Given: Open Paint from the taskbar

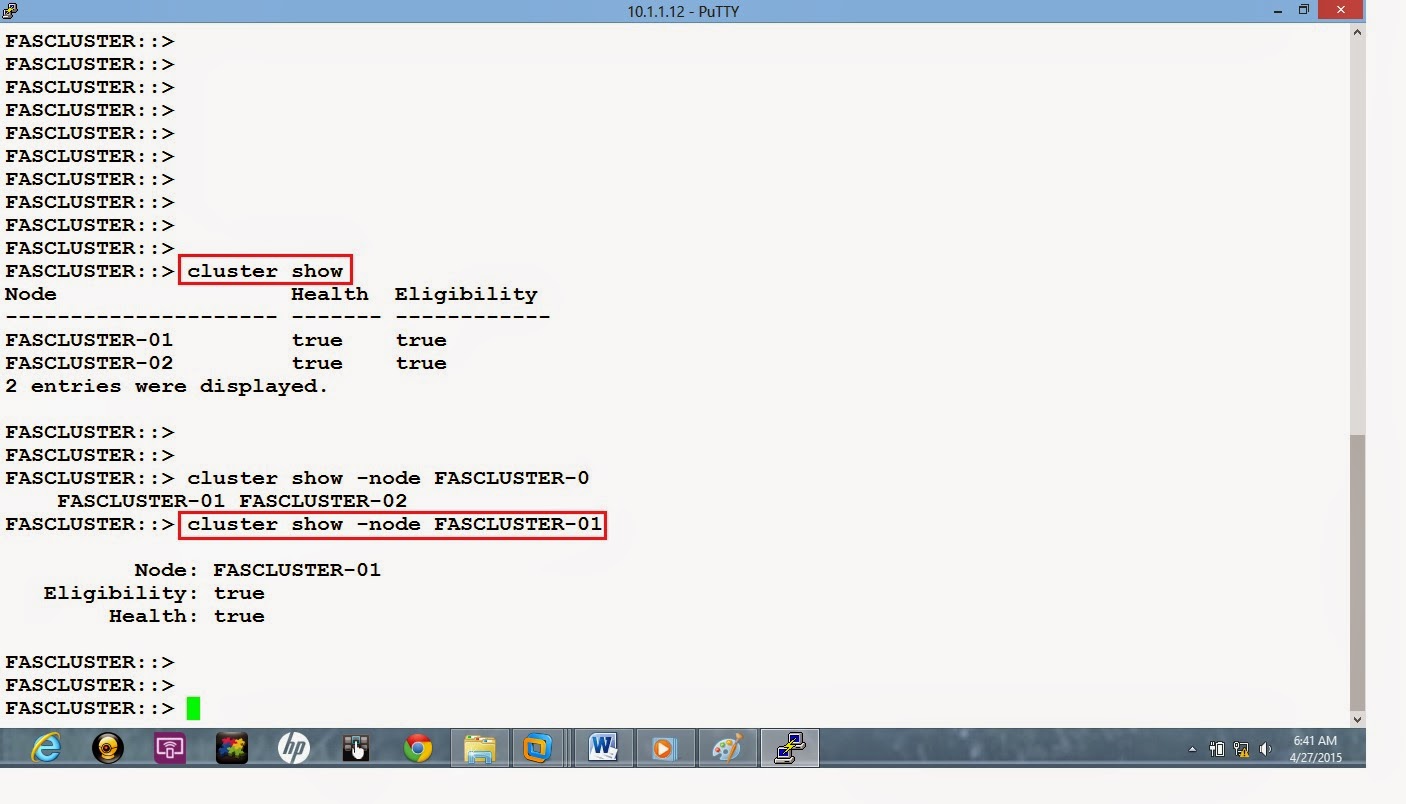Looking at the screenshot, I should [x=727, y=747].
